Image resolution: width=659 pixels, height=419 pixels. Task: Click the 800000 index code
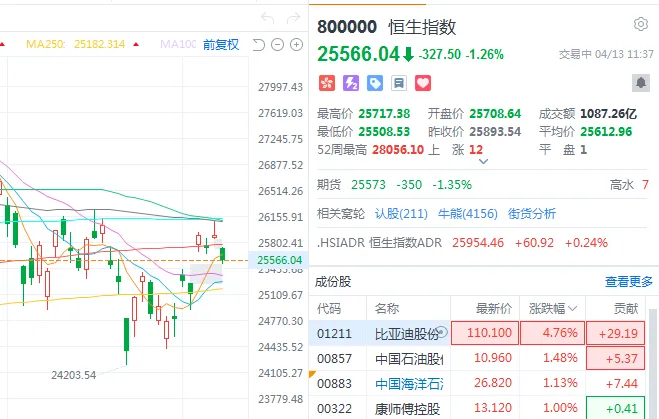point(347,27)
